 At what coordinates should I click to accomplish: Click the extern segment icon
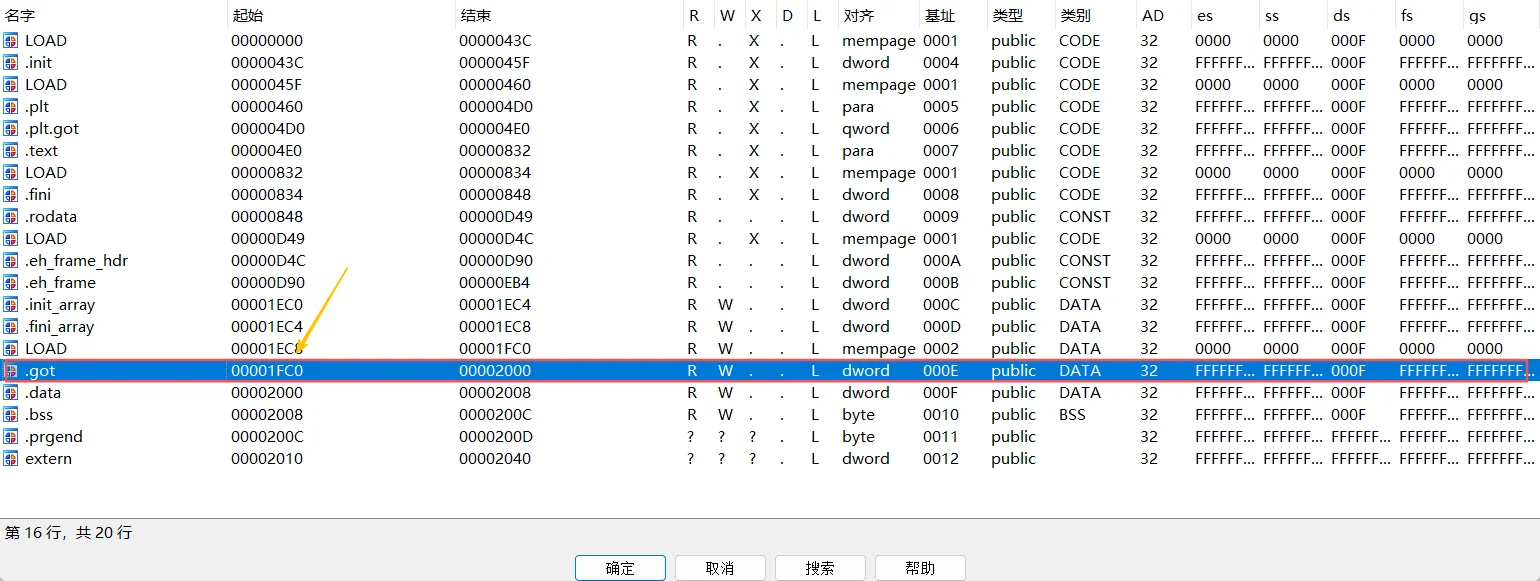pyautogui.click(x=11, y=458)
